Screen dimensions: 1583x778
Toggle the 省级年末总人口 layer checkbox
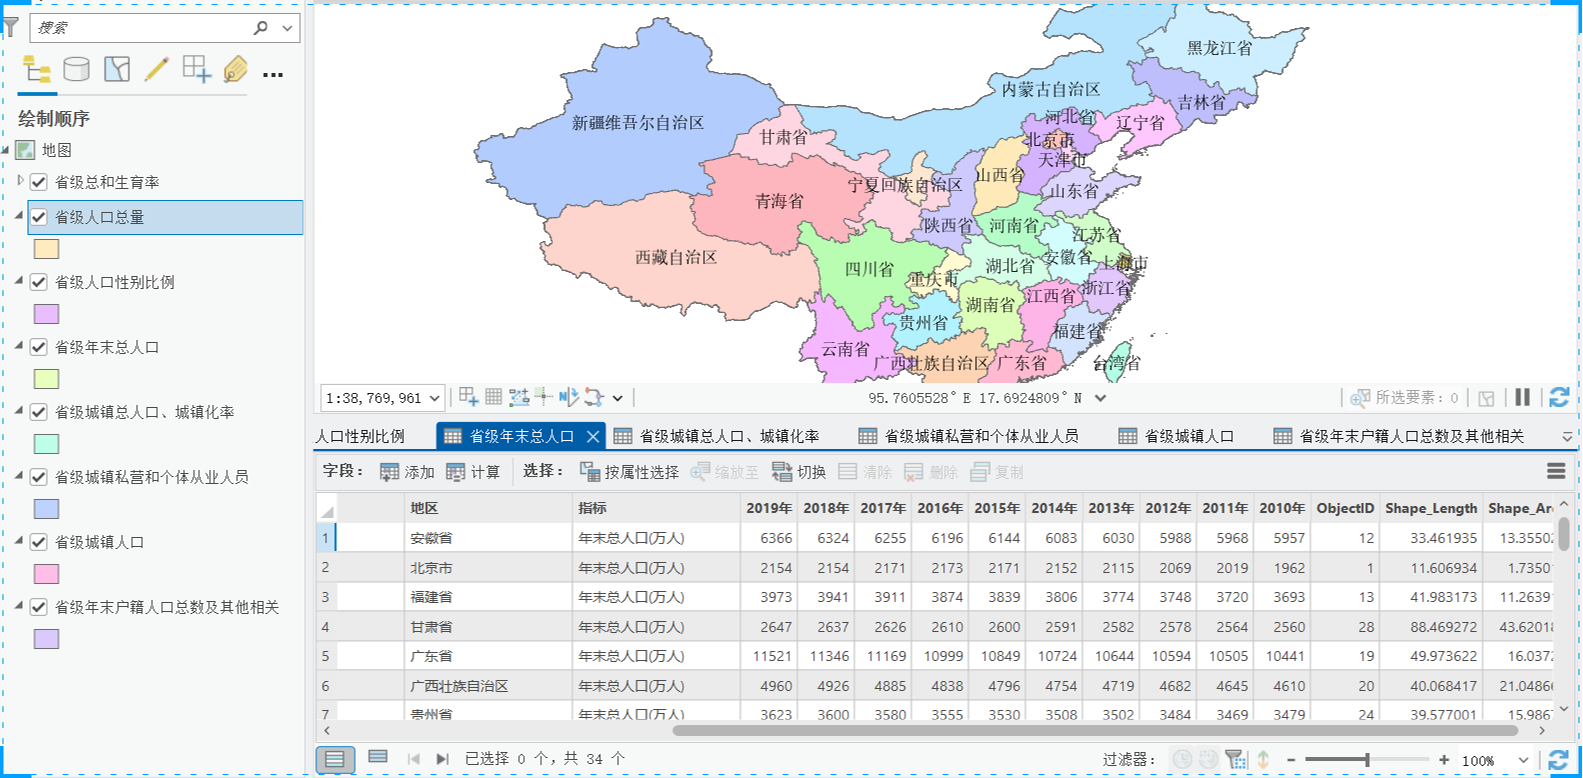click(39, 347)
